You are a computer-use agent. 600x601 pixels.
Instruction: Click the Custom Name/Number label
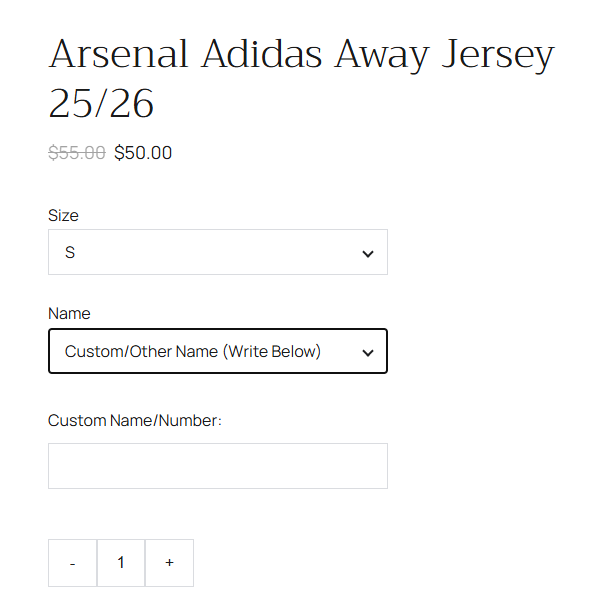click(x=134, y=420)
